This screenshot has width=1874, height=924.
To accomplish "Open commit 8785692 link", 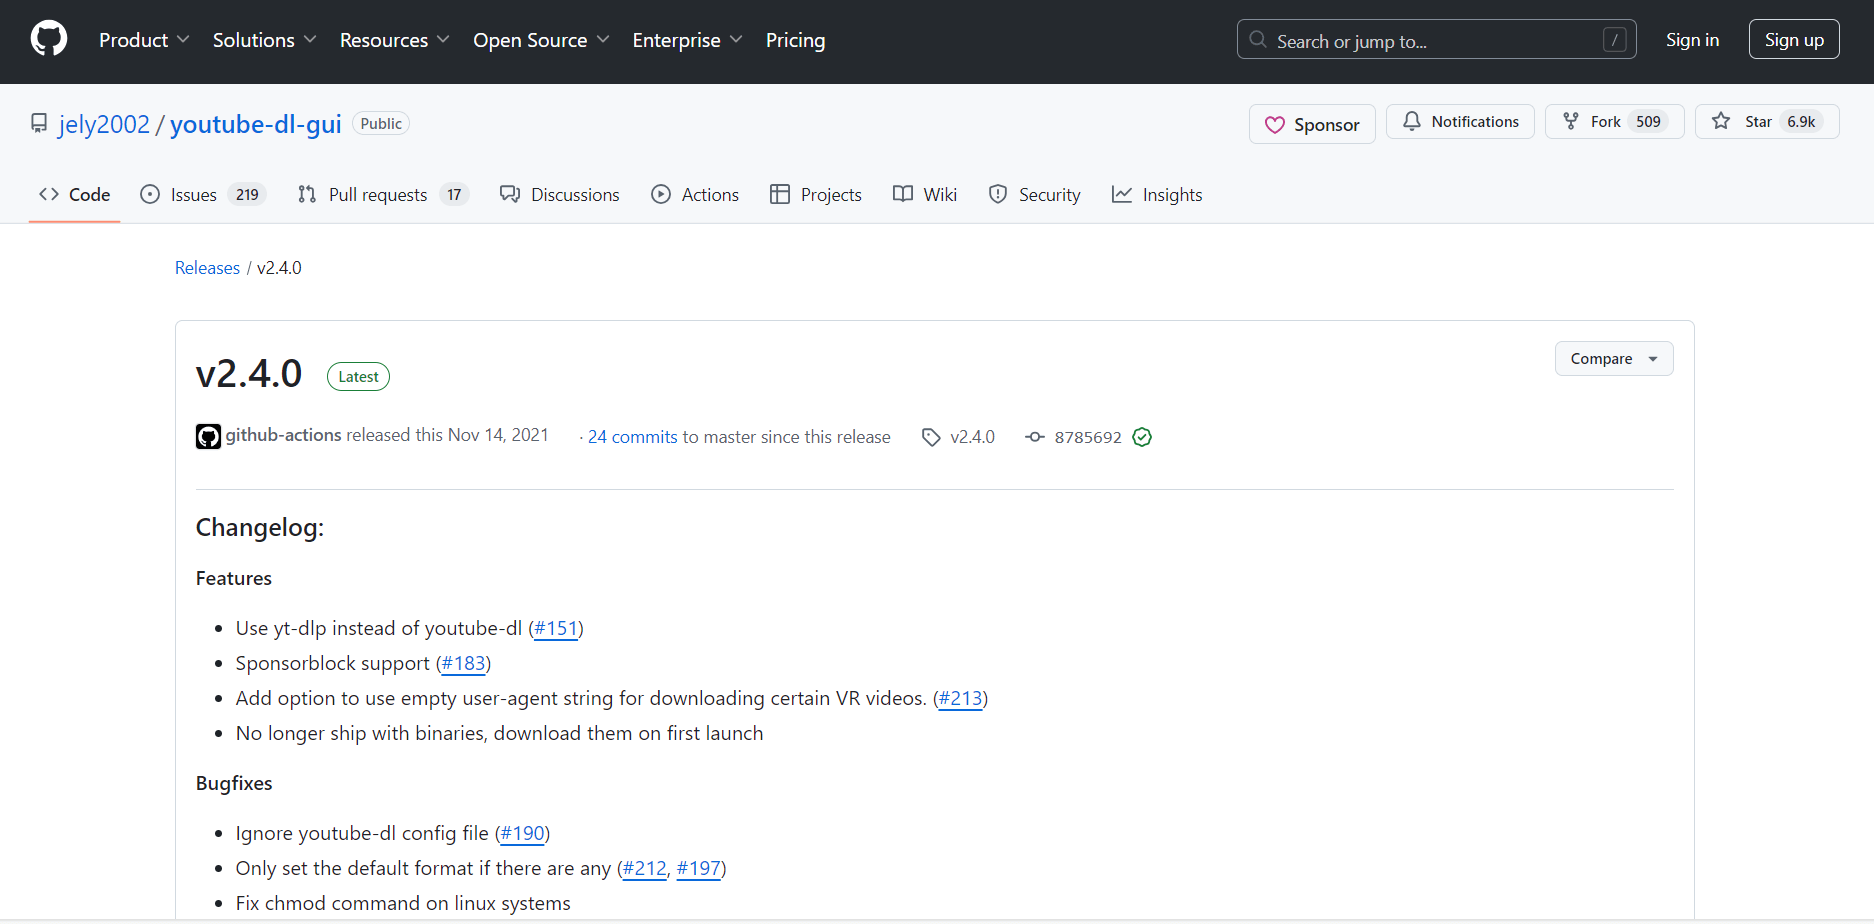I will click(1088, 437).
